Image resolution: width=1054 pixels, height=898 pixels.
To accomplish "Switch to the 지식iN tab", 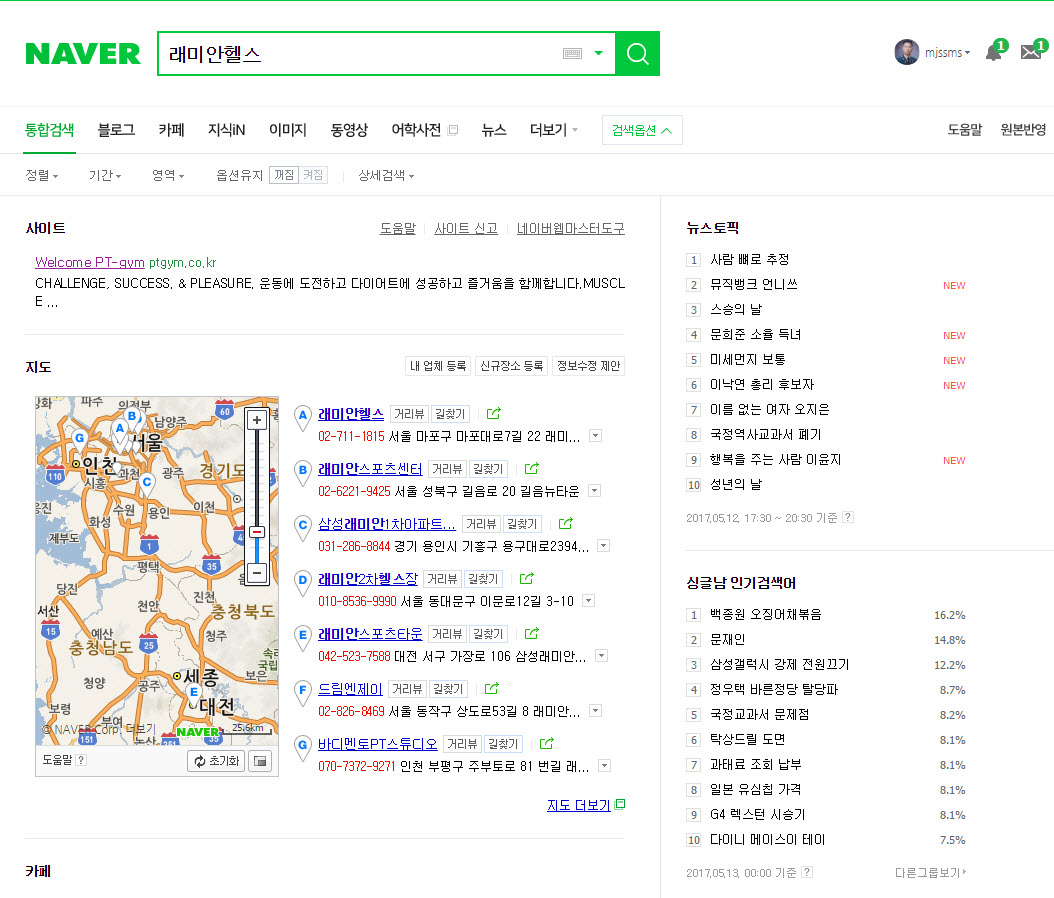I will 227,130.
